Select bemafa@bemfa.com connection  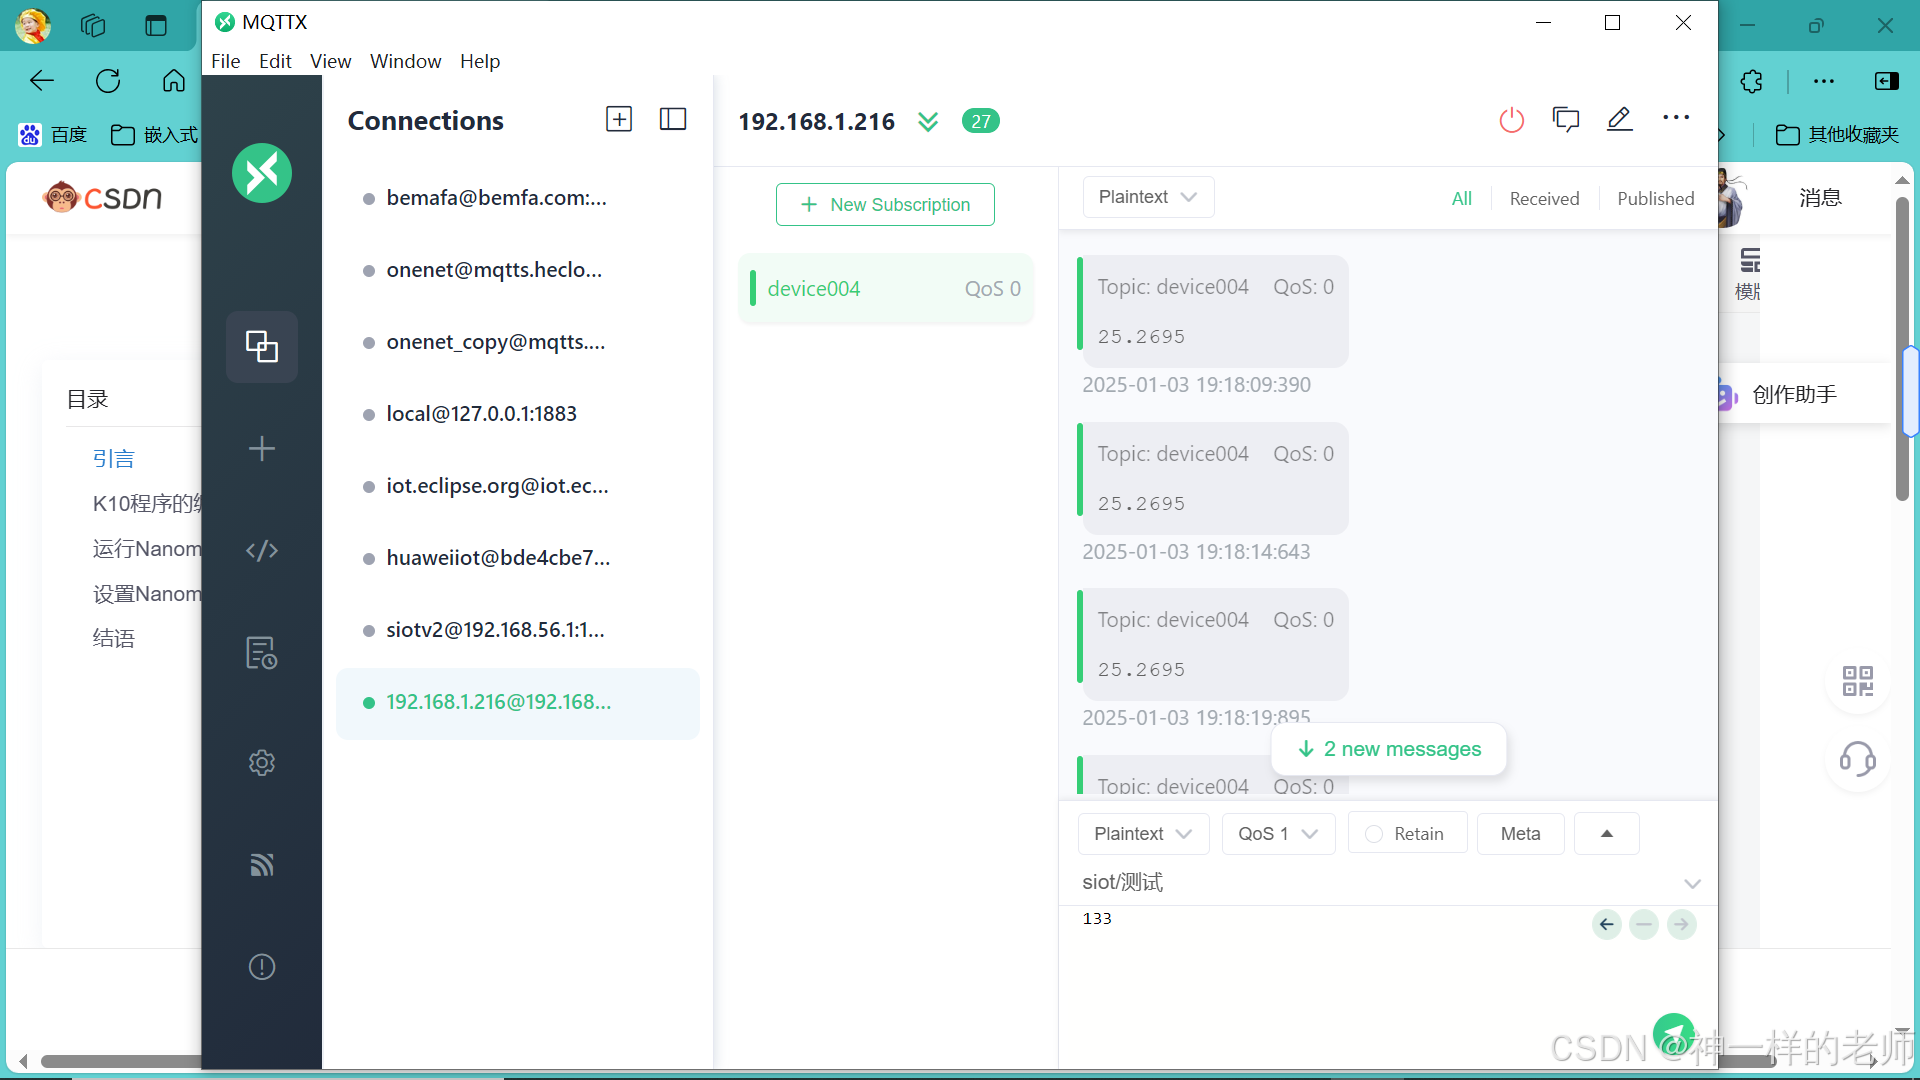[518, 198]
